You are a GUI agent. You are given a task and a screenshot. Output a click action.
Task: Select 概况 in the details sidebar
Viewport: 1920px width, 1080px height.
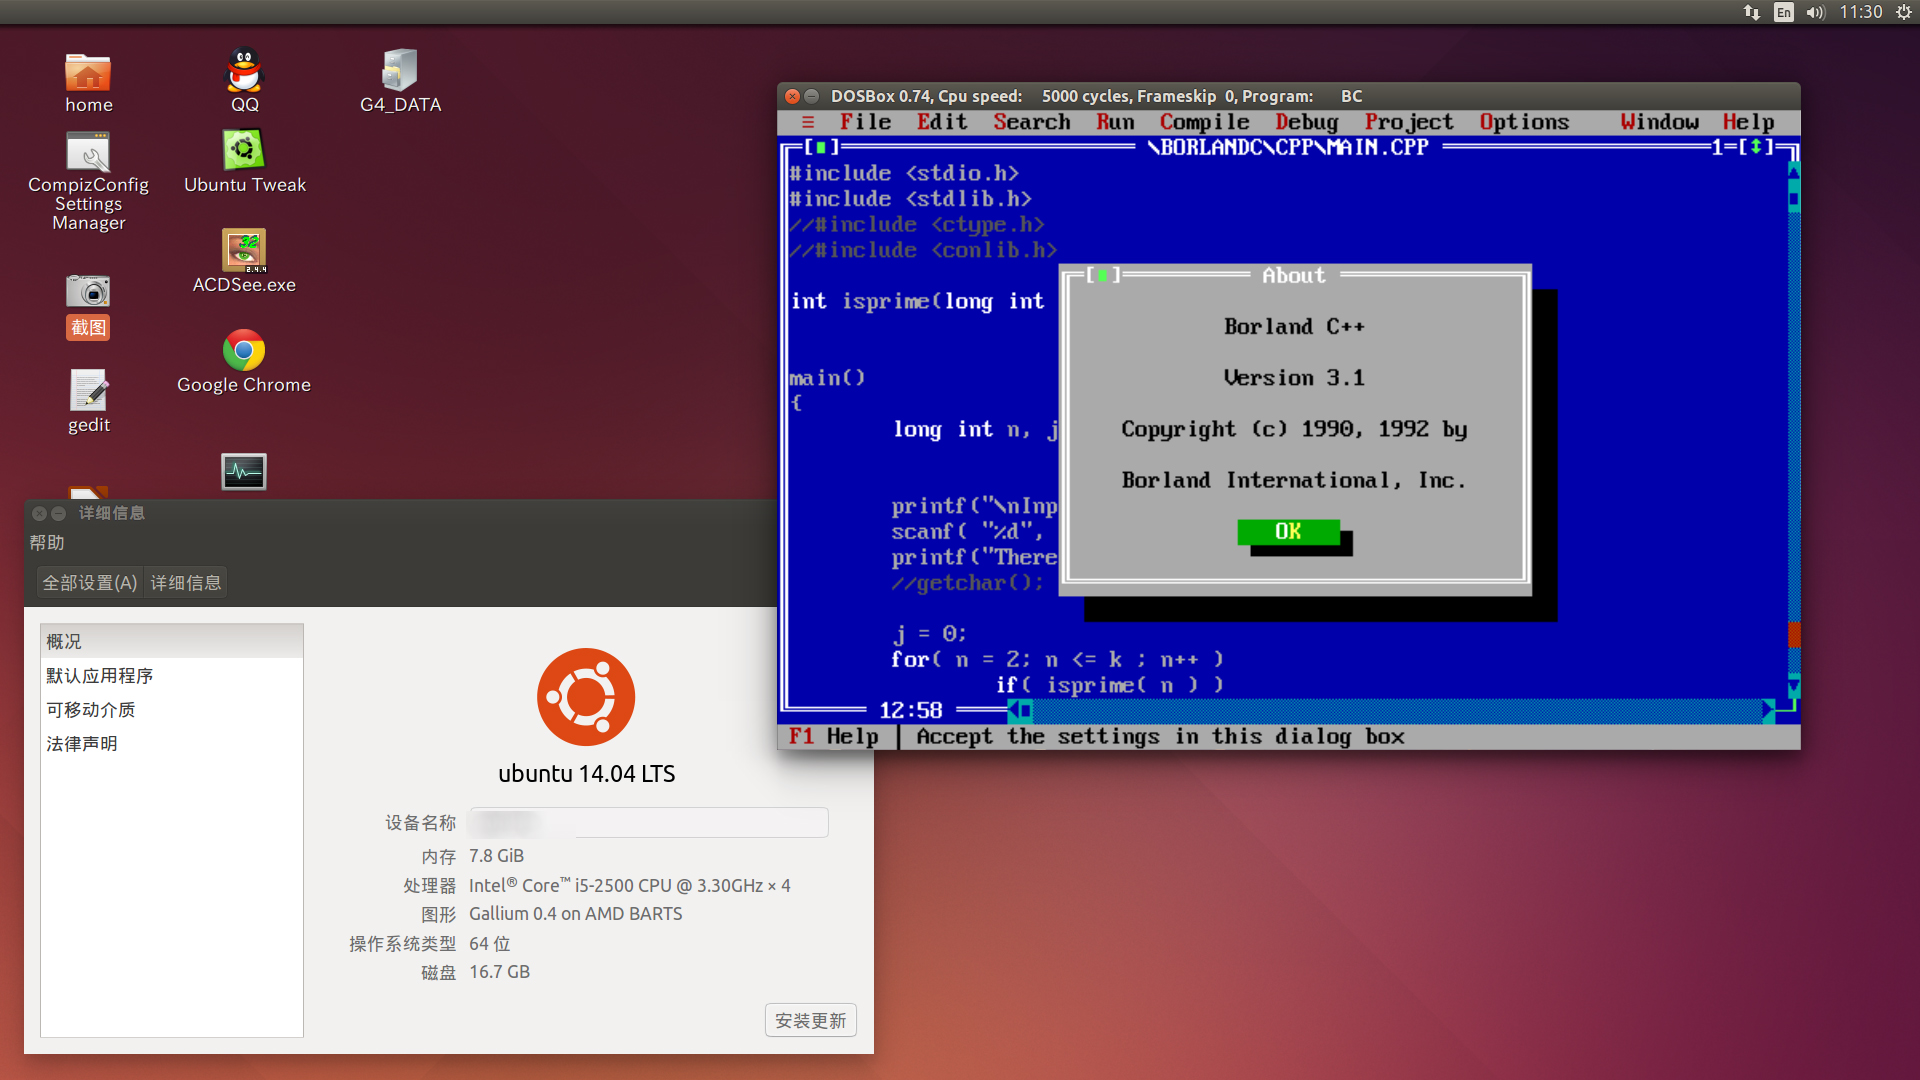(x=172, y=641)
